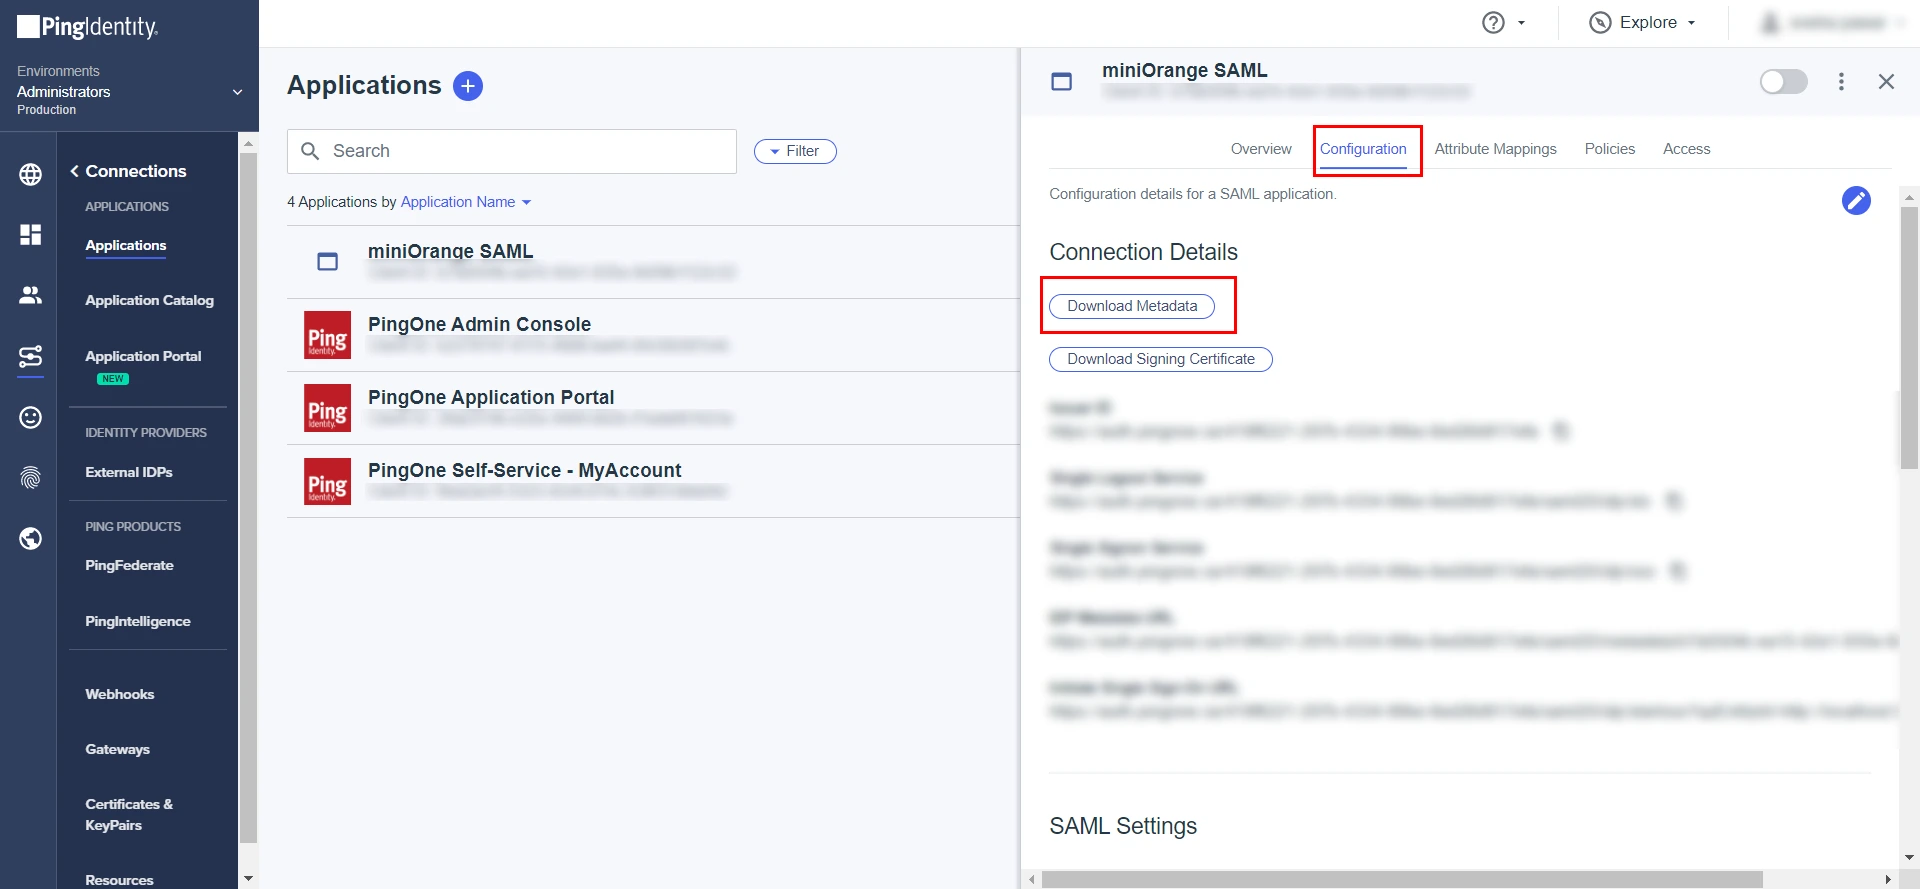Screen dimensions: 1920x889
Task: Click the user avatar icon
Action: pyautogui.click(x=1770, y=23)
